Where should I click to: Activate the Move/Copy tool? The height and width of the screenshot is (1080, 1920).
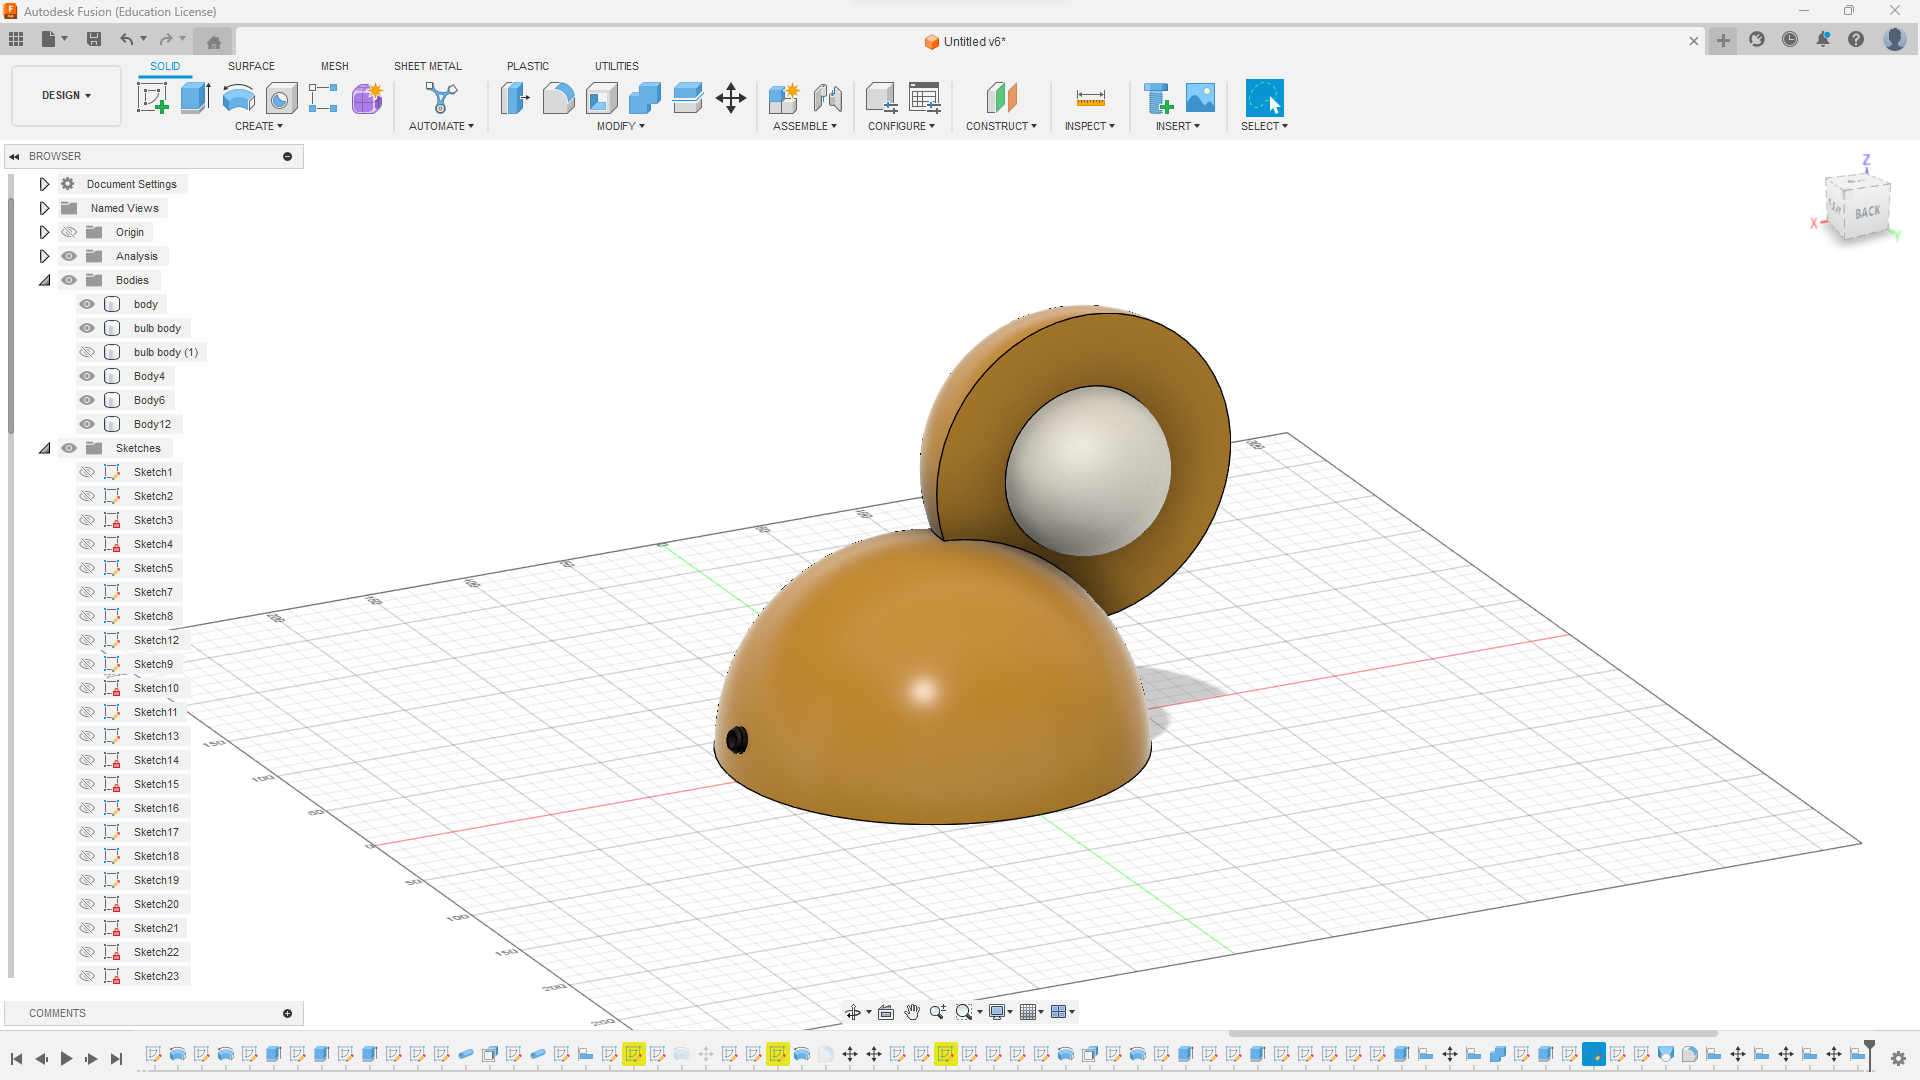(x=731, y=98)
